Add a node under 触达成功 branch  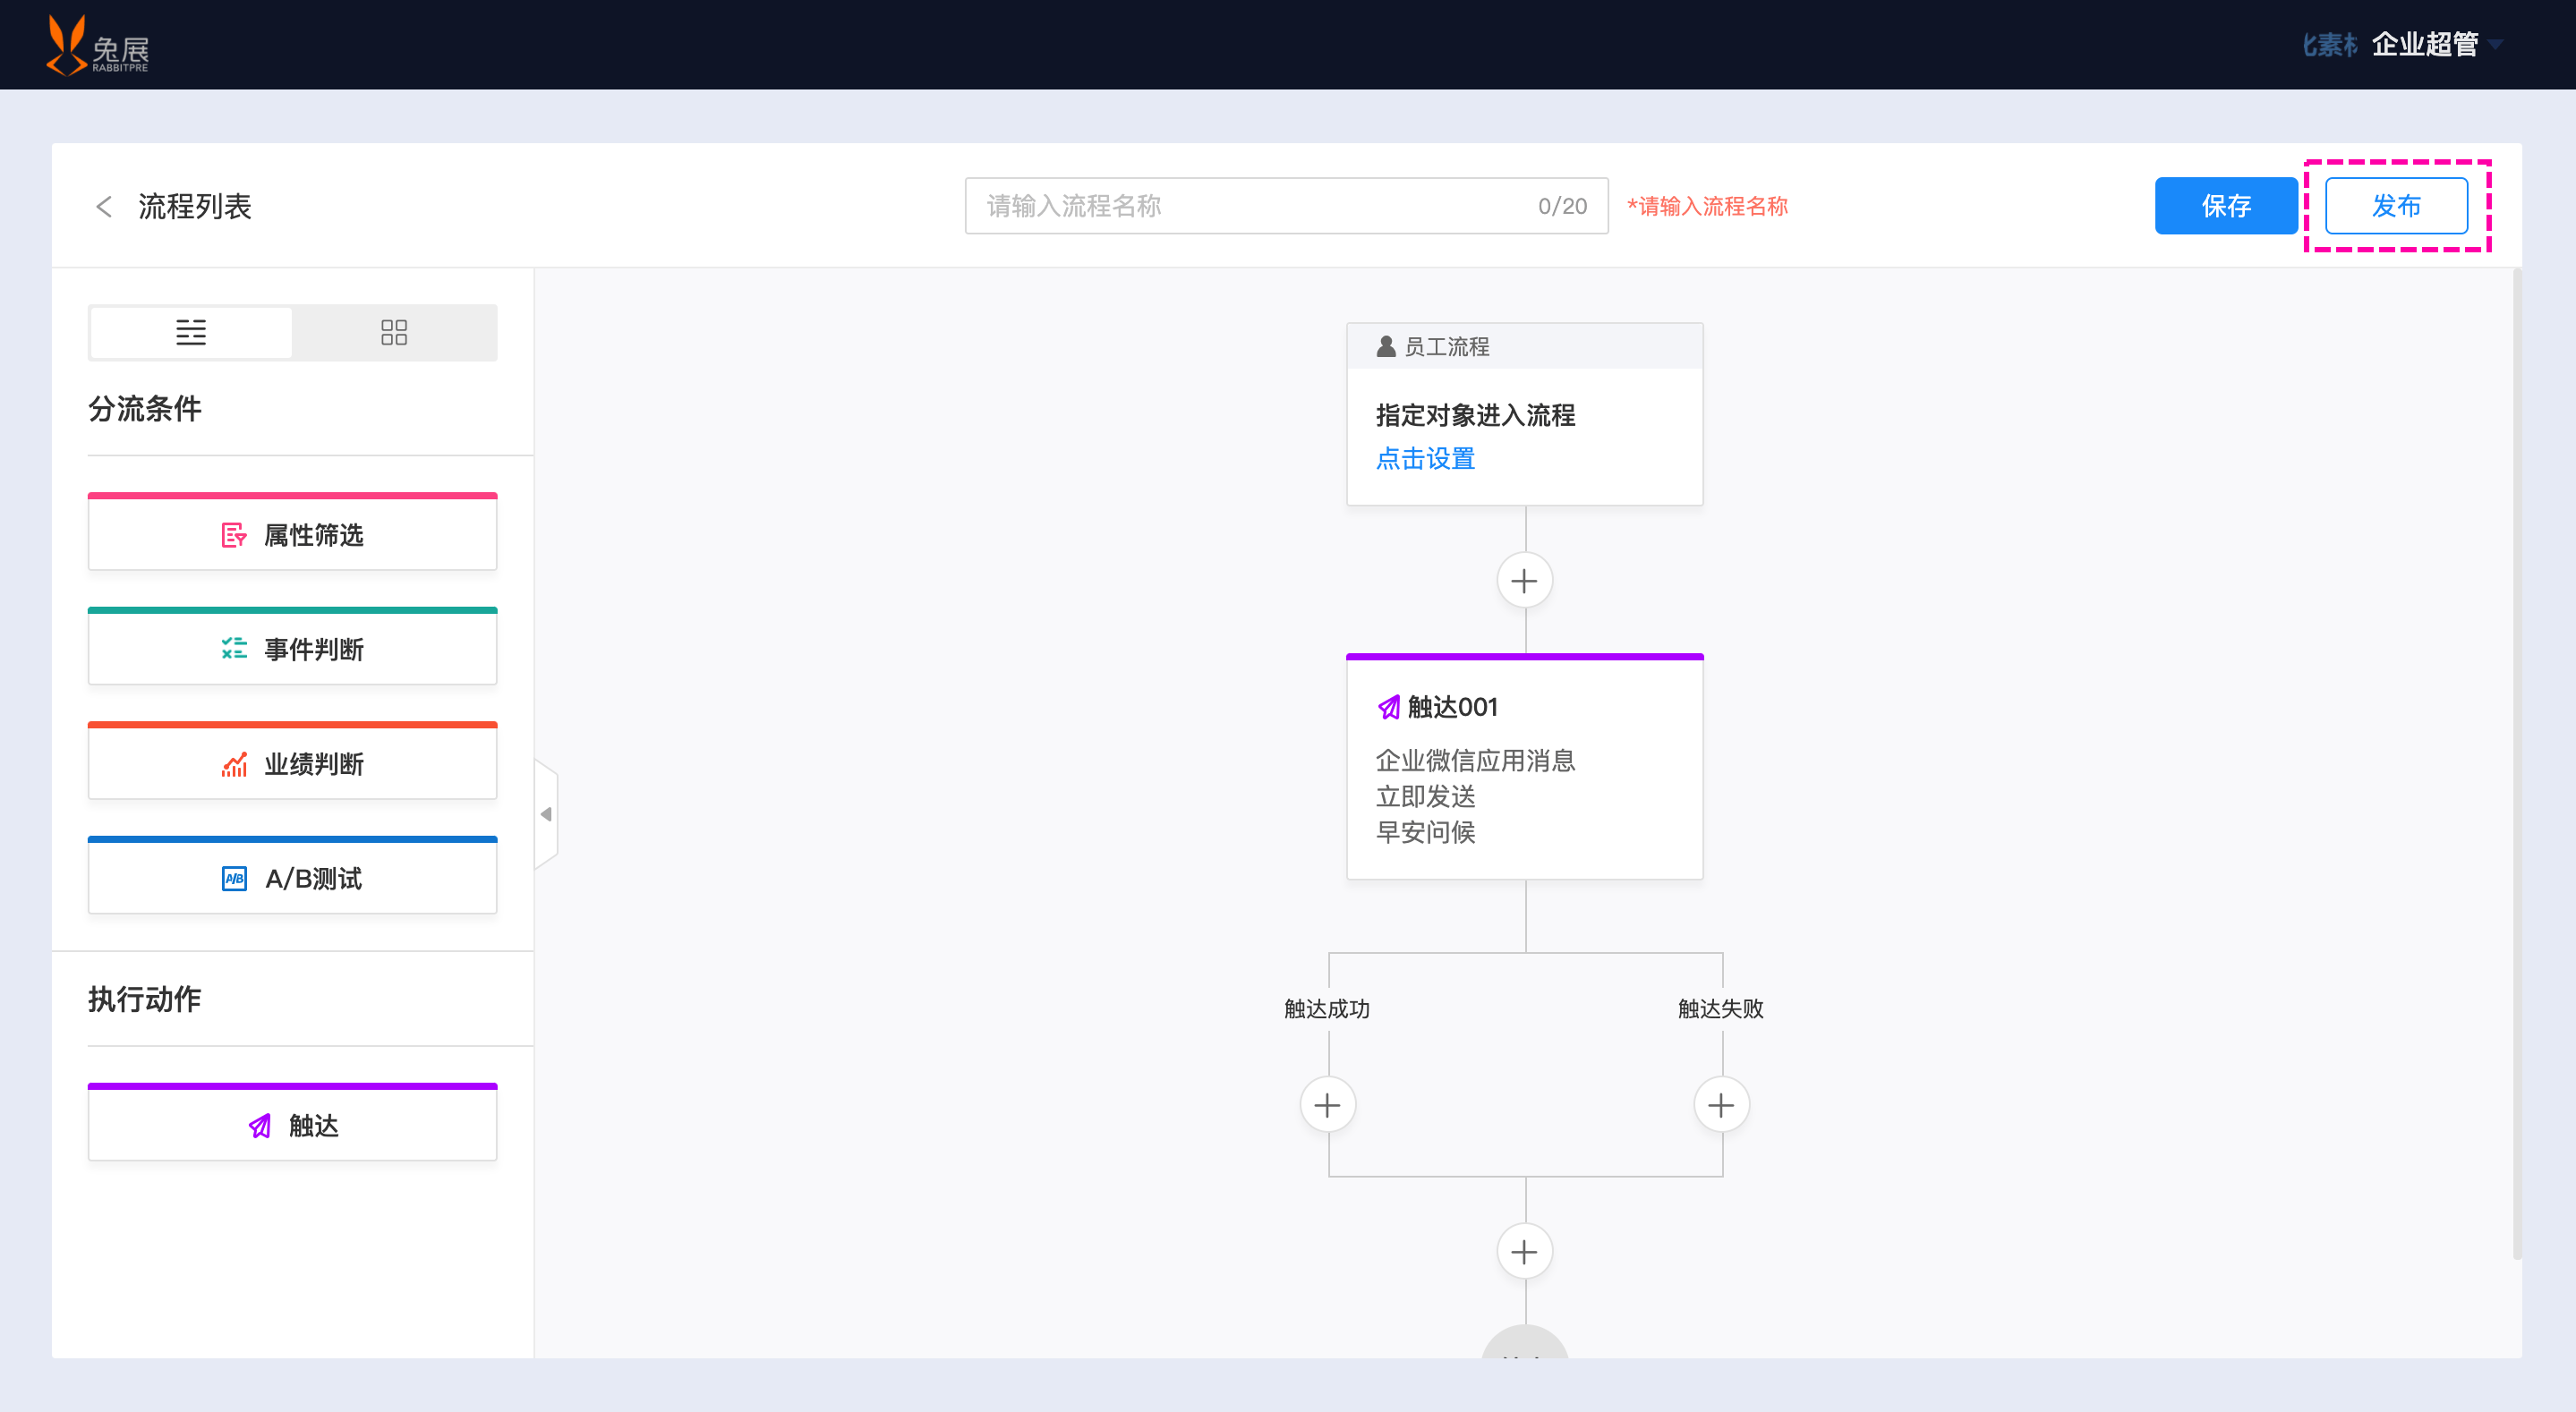coord(1327,1105)
